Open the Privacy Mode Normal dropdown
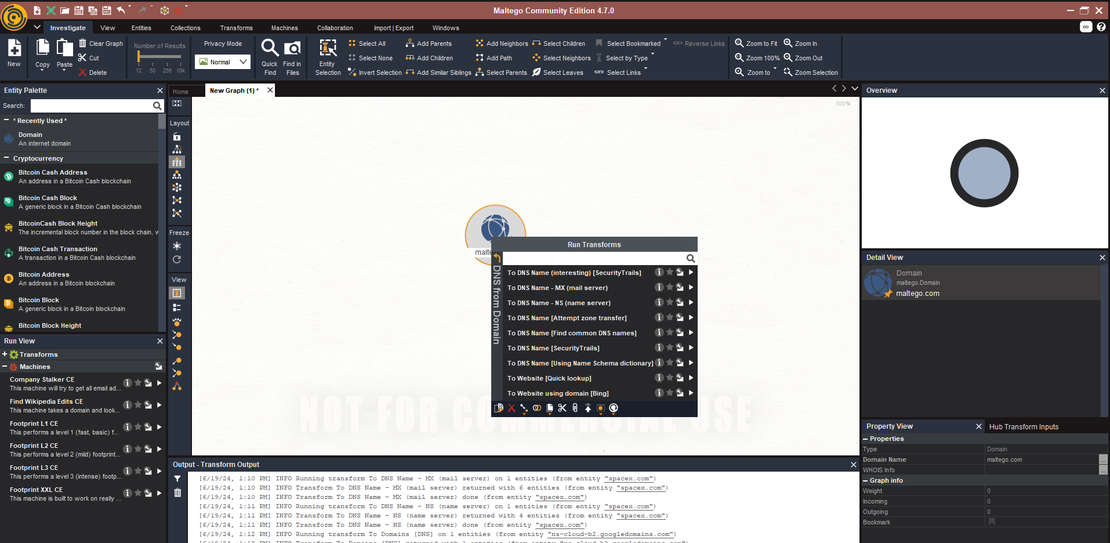 coord(222,62)
